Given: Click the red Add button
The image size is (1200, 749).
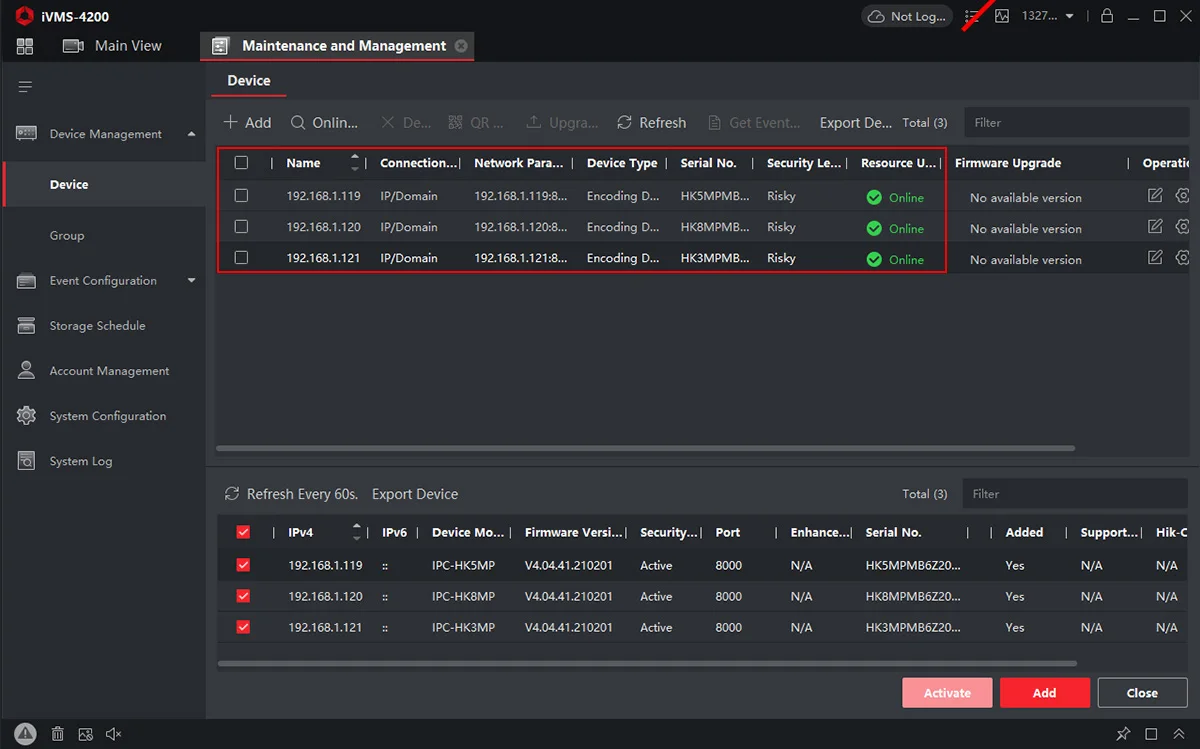Looking at the screenshot, I should 1044,693.
